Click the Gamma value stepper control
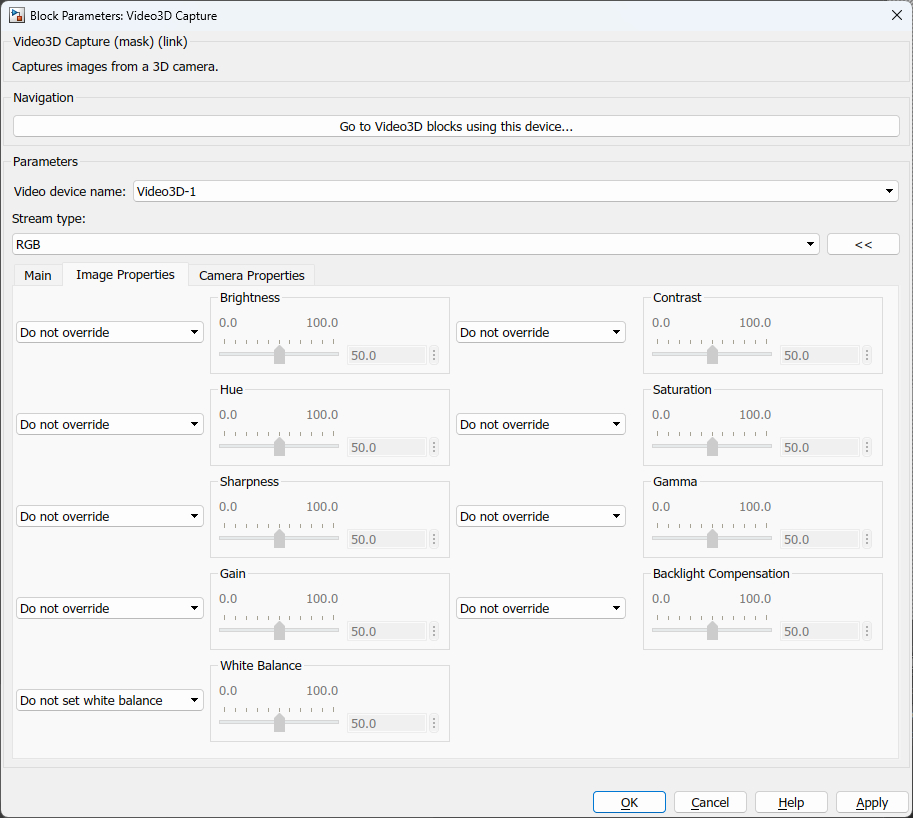 pyautogui.click(x=866, y=539)
